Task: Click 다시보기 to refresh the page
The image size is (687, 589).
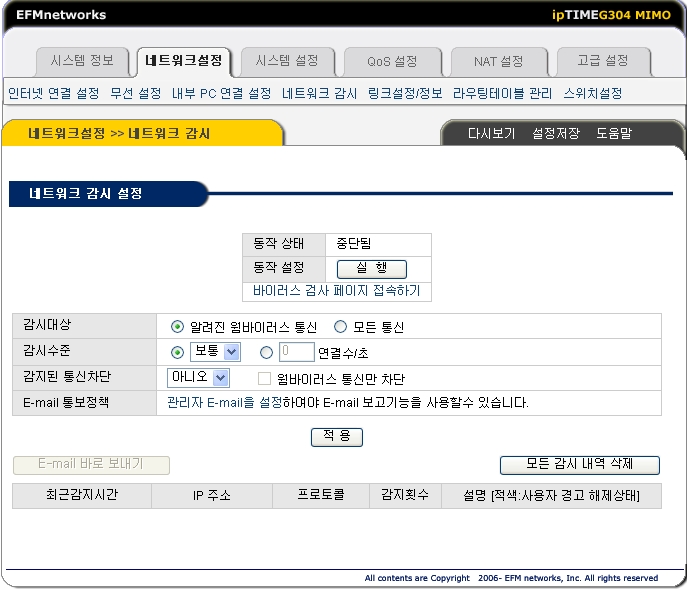Action: pyautogui.click(x=491, y=133)
